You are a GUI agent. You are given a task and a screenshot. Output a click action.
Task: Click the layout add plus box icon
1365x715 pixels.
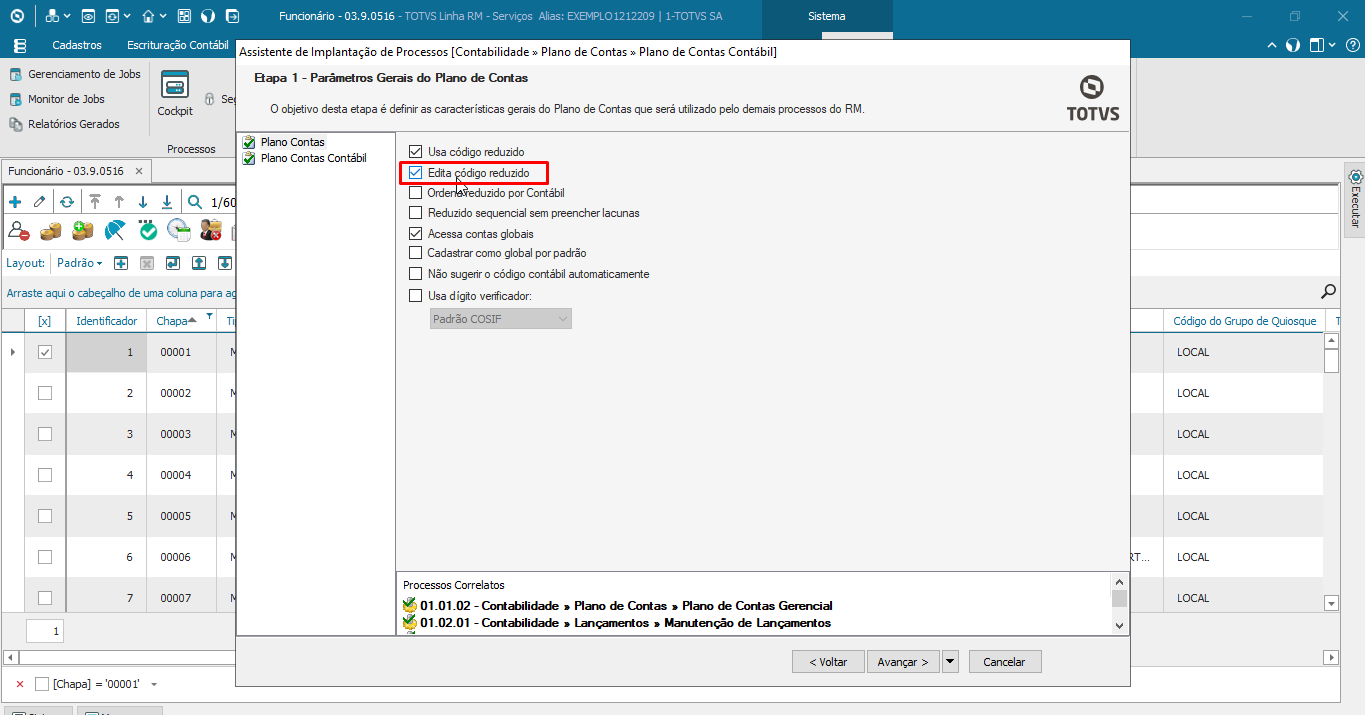(x=121, y=263)
